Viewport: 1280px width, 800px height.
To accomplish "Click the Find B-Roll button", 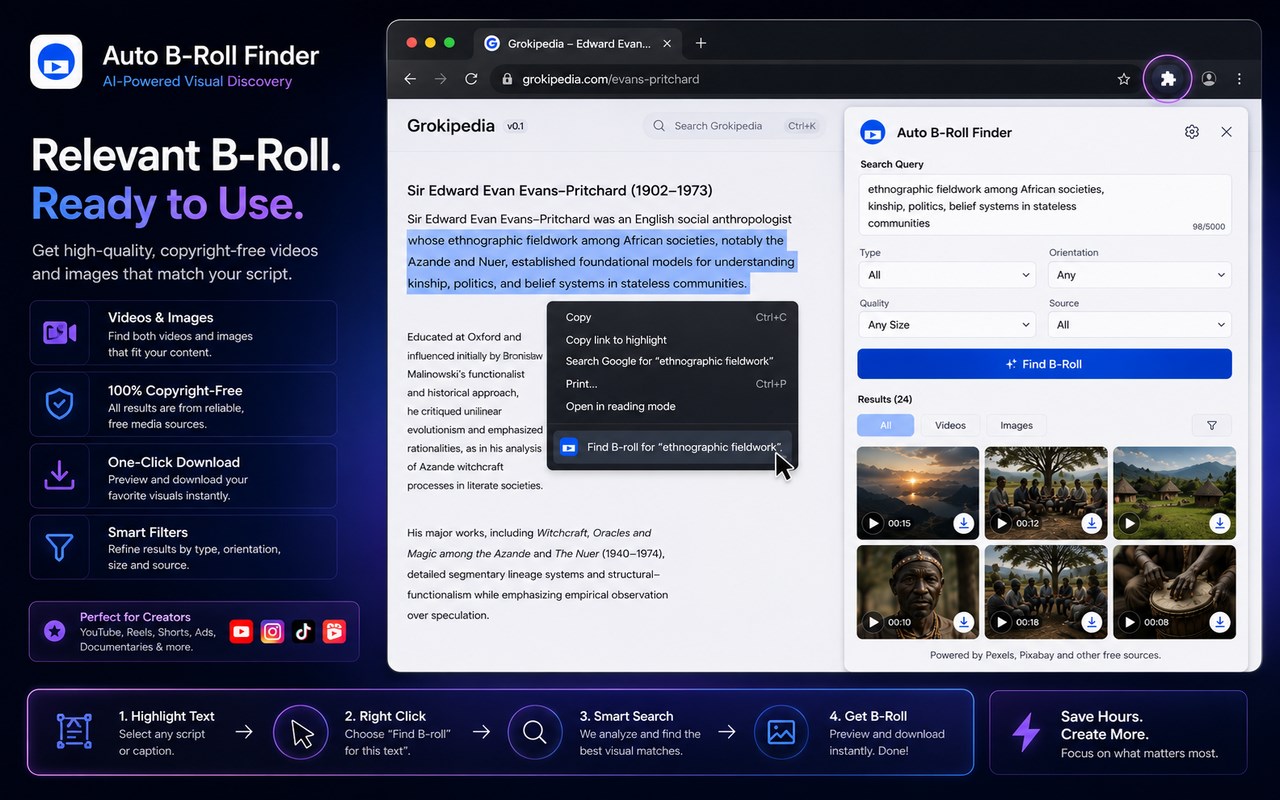I will pyautogui.click(x=1045, y=364).
